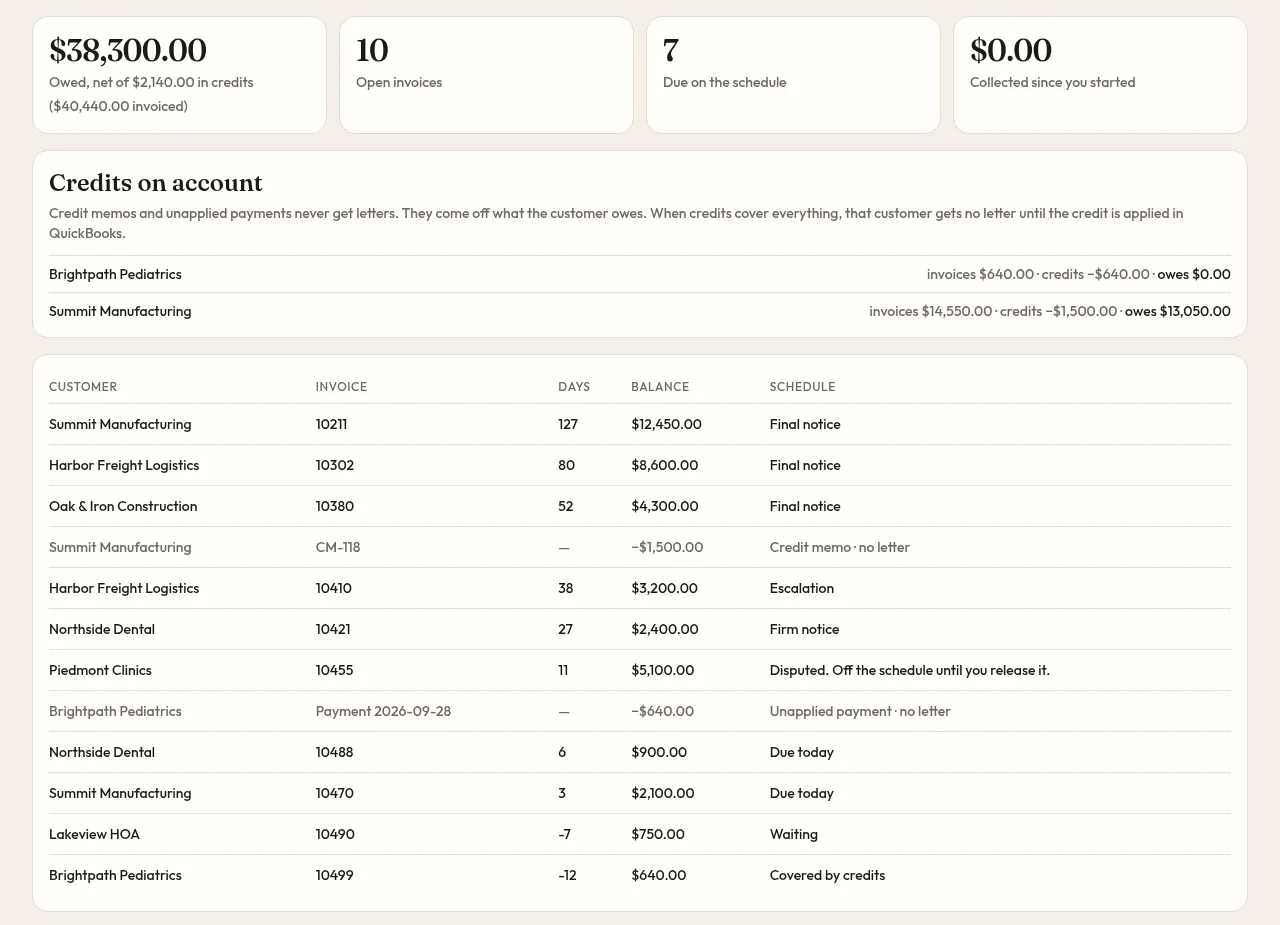Click the DAYS column header
1280x925 pixels.
click(574, 387)
